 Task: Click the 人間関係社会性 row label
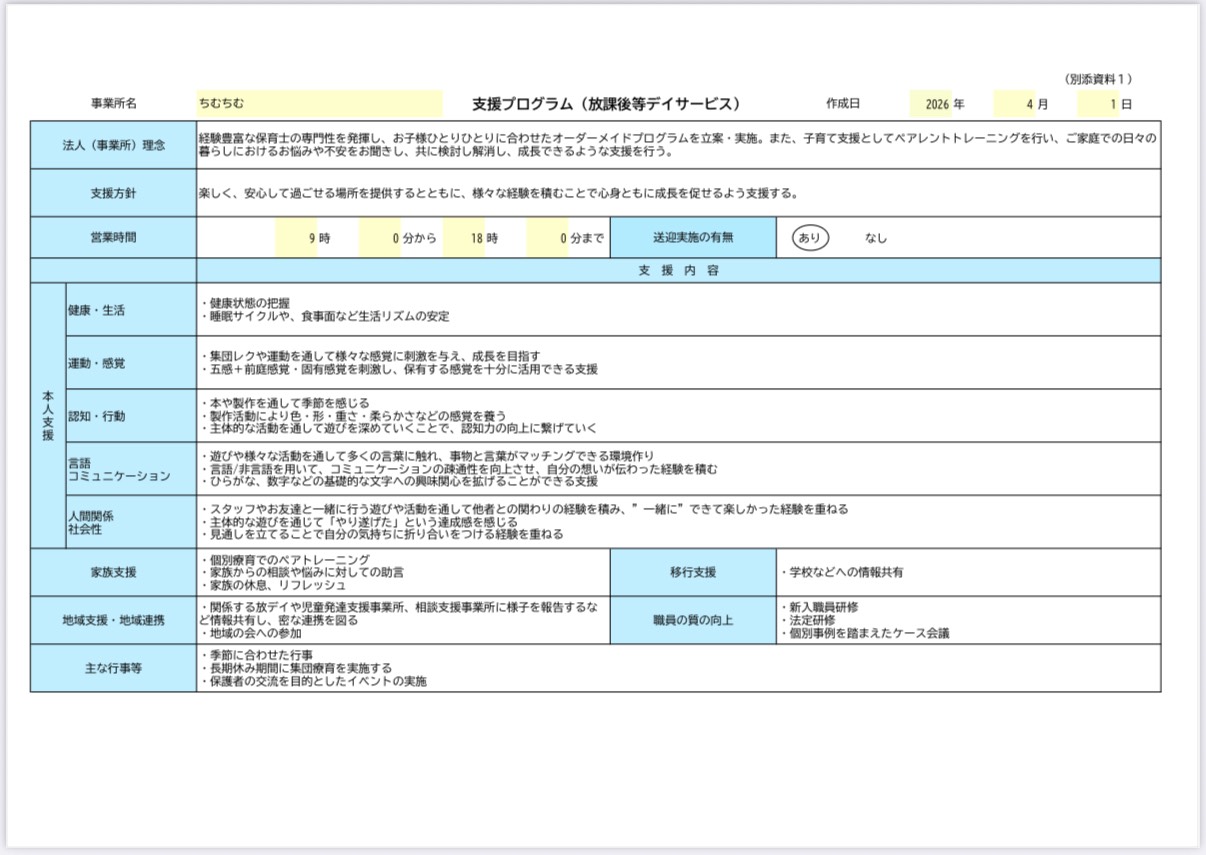pos(130,522)
